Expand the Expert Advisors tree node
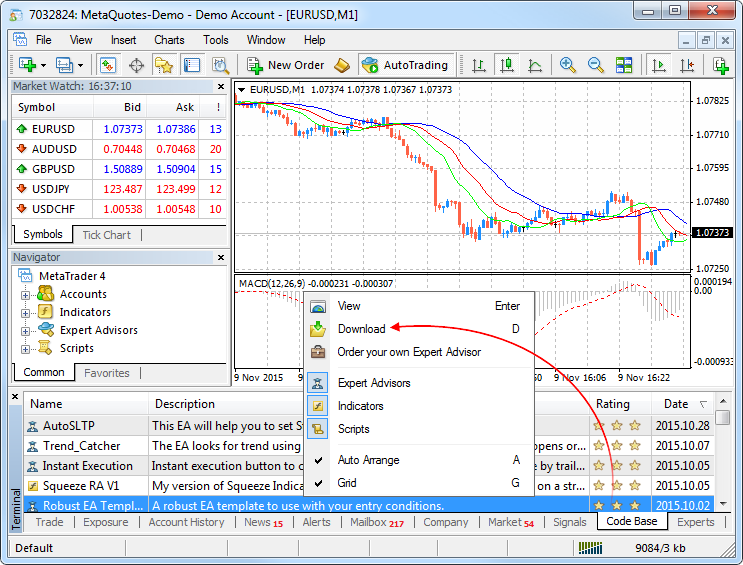 (x=26, y=331)
